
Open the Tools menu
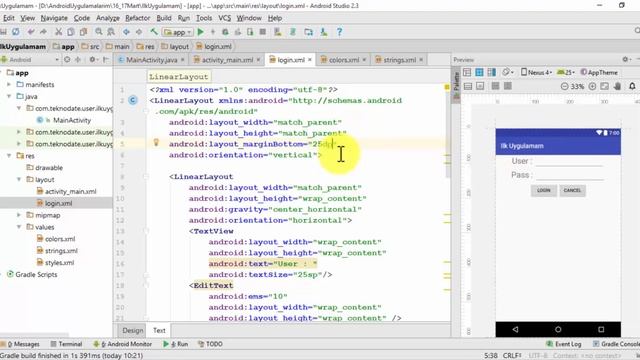pos(204,18)
